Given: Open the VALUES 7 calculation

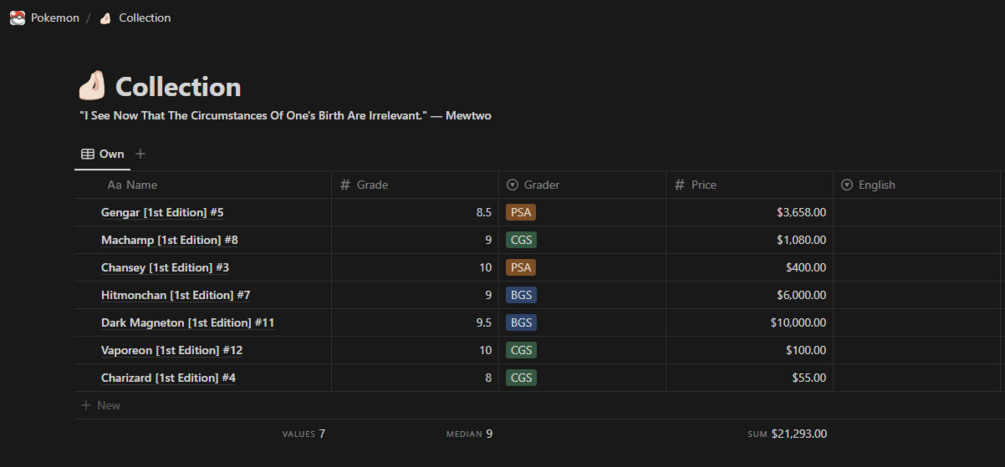Looking at the screenshot, I should click(304, 434).
